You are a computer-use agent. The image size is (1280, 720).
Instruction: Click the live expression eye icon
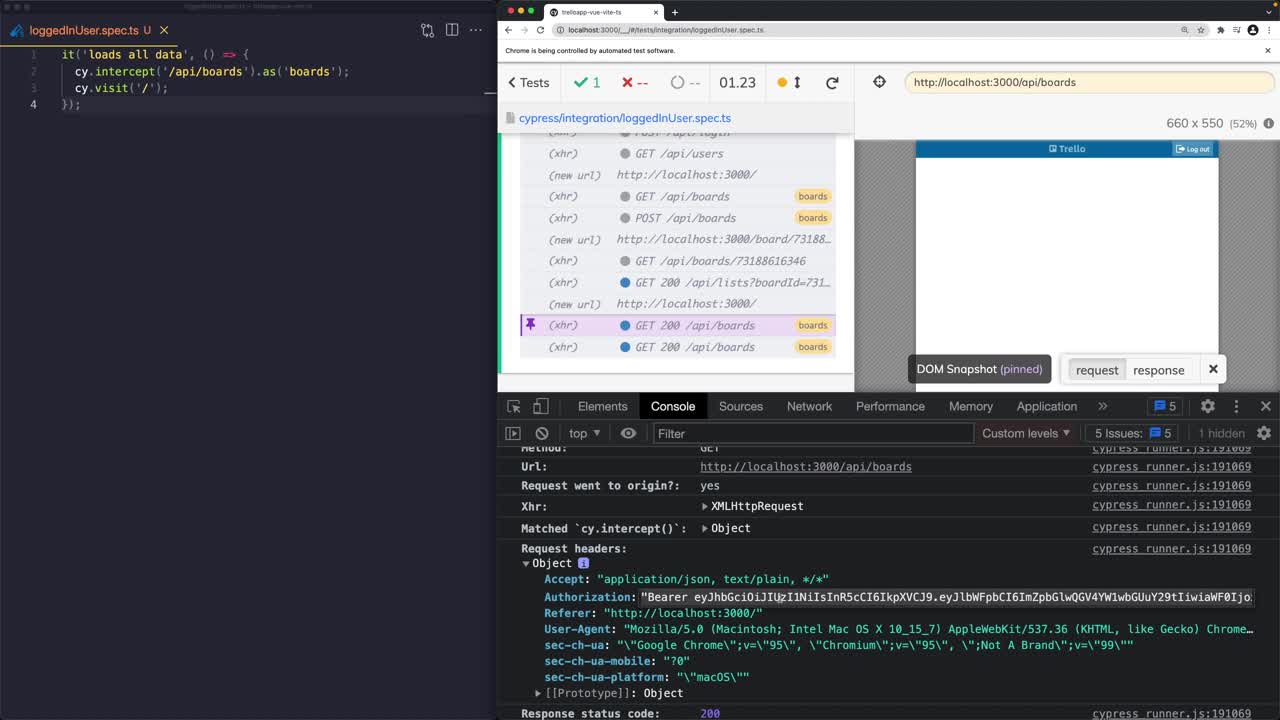628,433
